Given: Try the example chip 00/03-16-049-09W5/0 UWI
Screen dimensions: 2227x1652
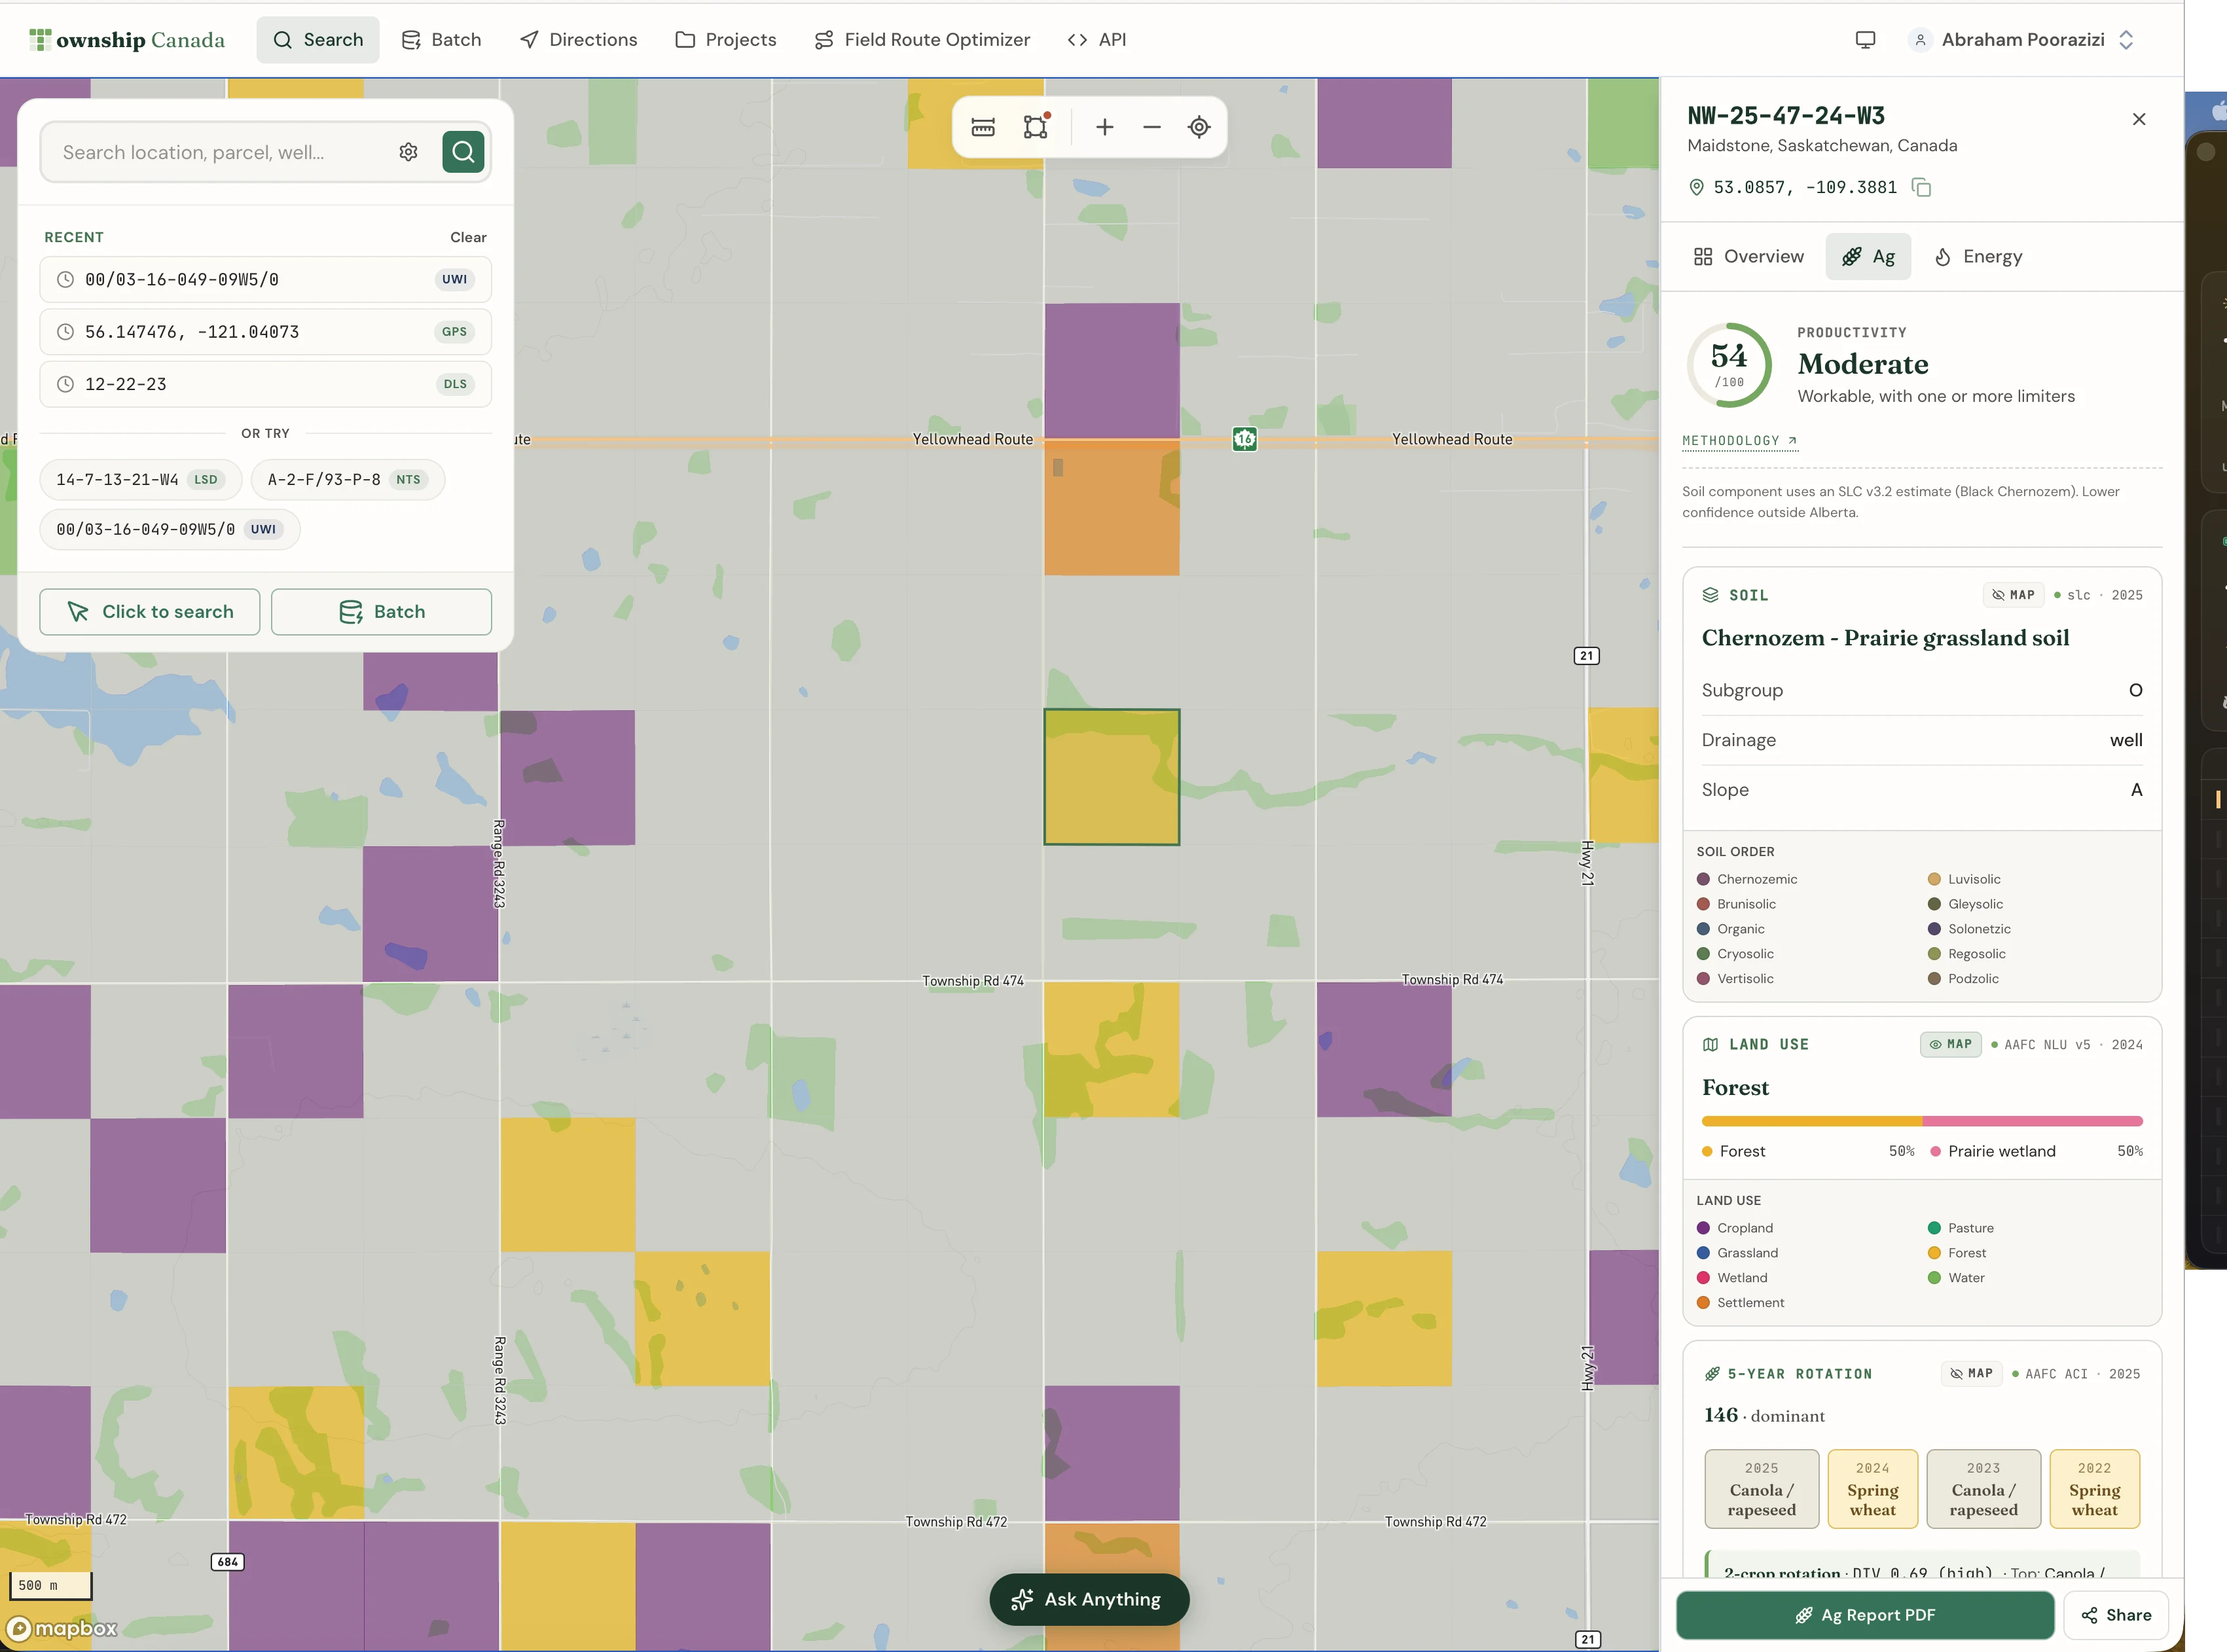Looking at the screenshot, I should tap(169, 529).
